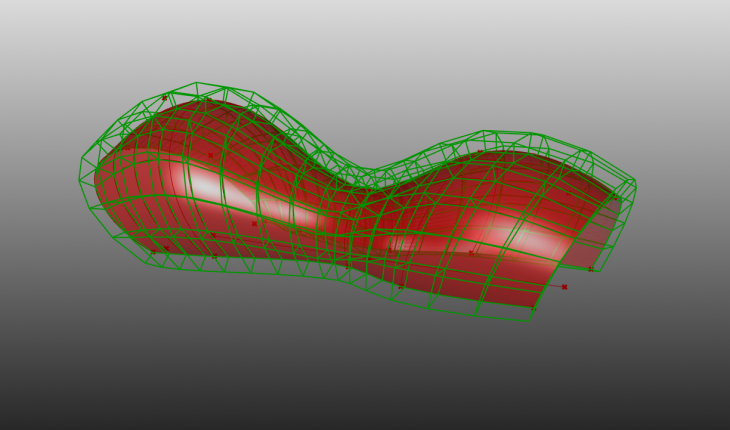This screenshot has width=730, height=430.
Task: Pick the red point at the cut edge bottom
Action: pyautogui.click(x=534, y=308)
